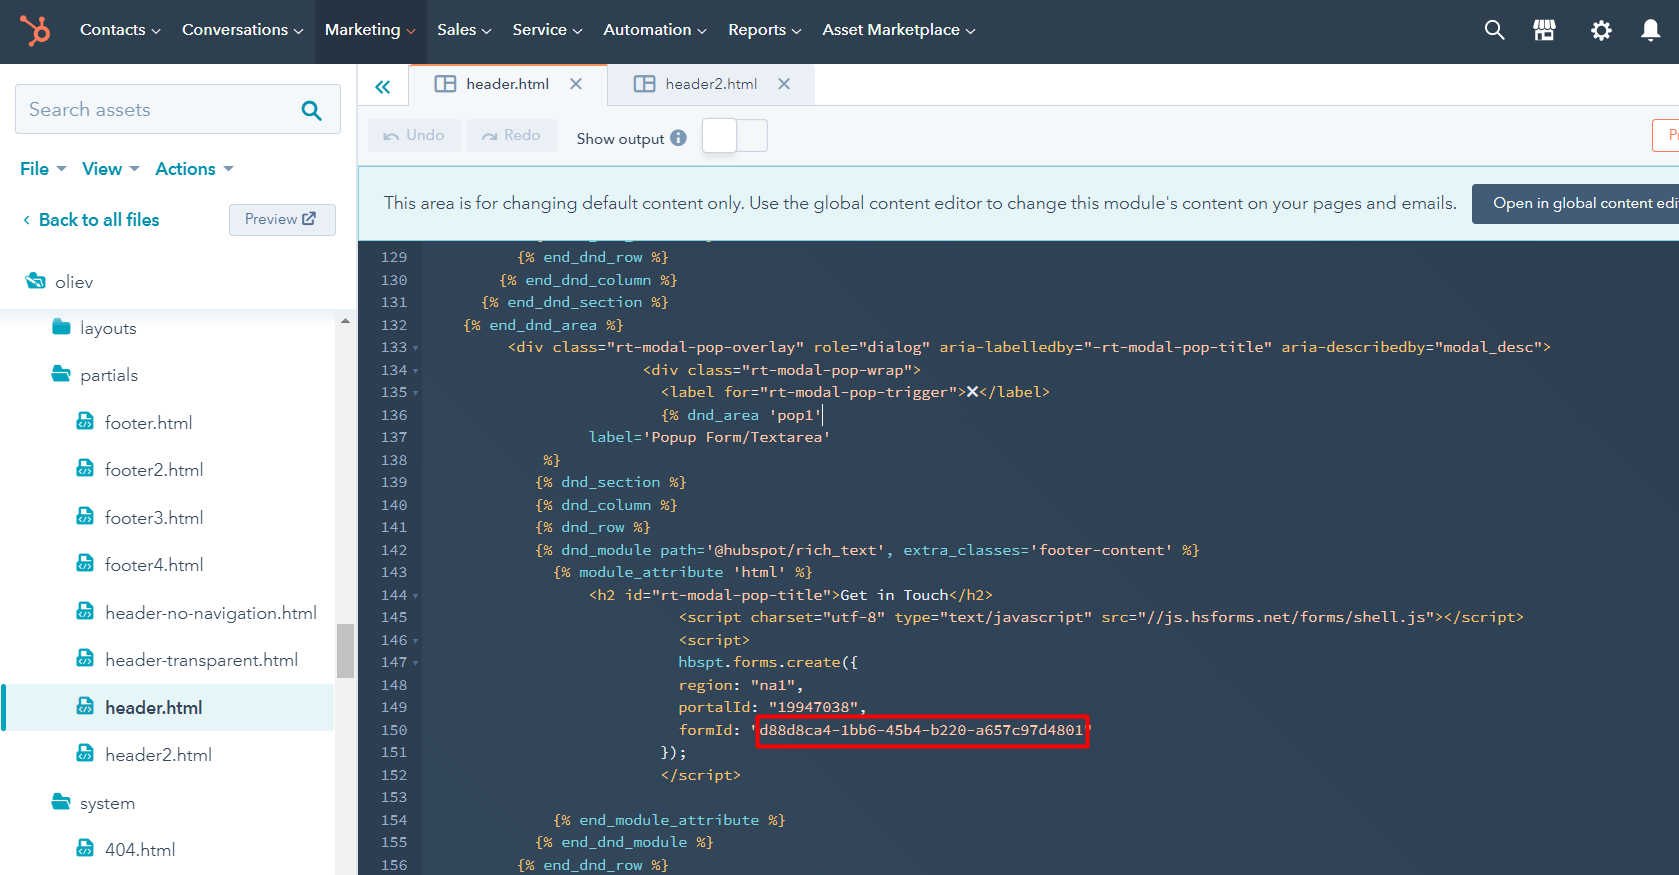The width and height of the screenshot is (1679, 875).
Task: Open the Automation dropdown menu
Action: 655,30
